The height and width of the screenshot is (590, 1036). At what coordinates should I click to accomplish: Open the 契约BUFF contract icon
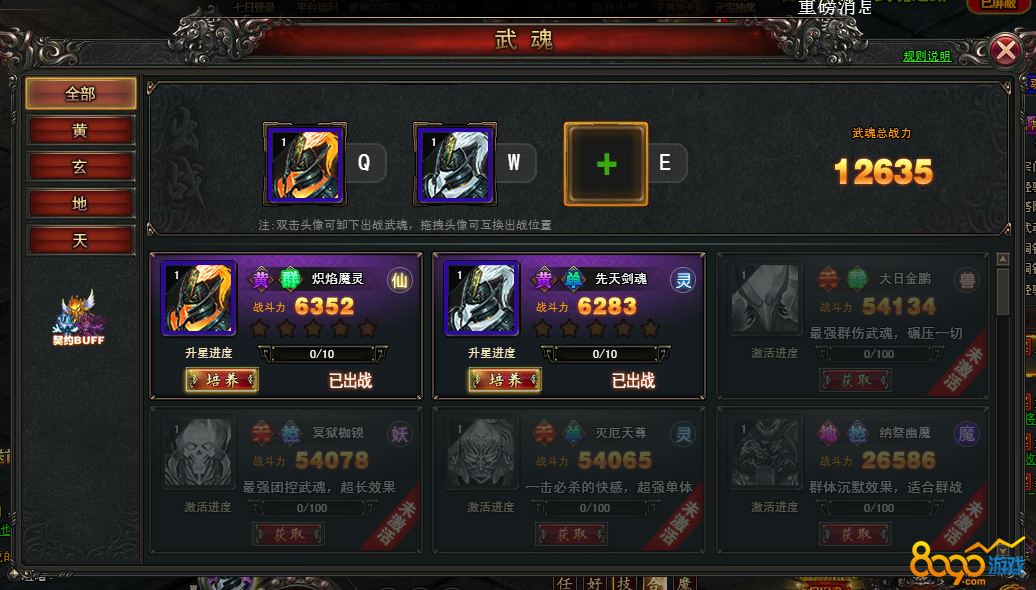coord(79,319)
